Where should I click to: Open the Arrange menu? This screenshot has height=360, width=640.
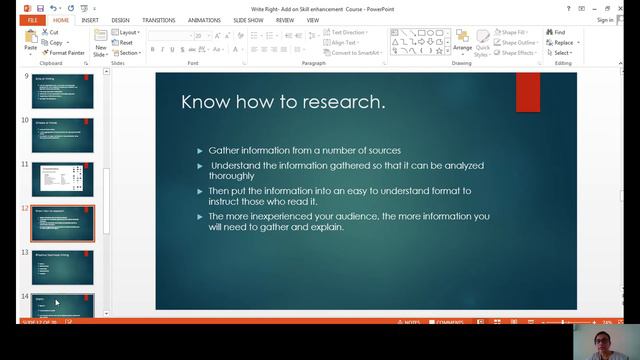click(462, 41)
